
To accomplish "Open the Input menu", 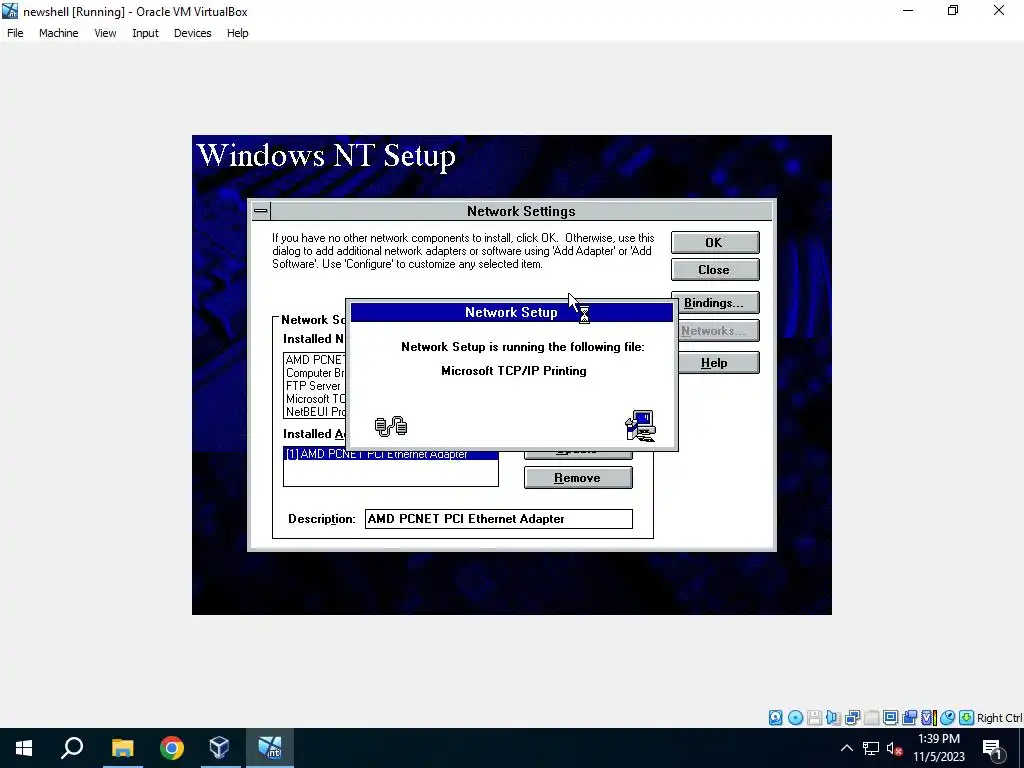I will point(145,33).
